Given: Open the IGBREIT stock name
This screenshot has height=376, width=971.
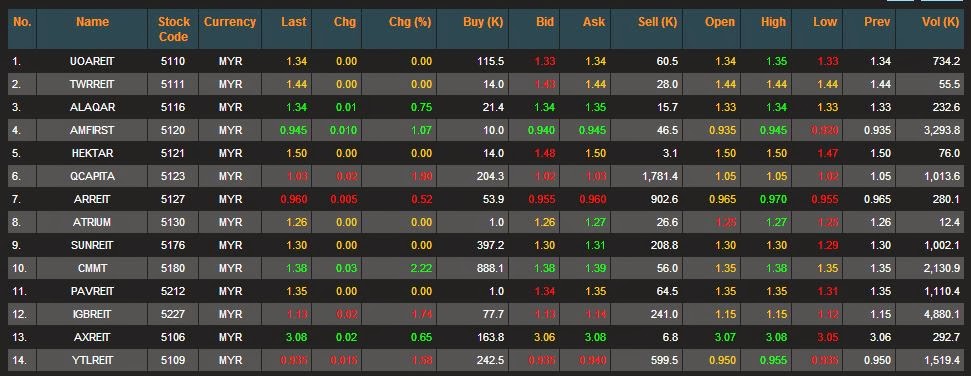Looking at the screenshot, I should pos(92,315).
